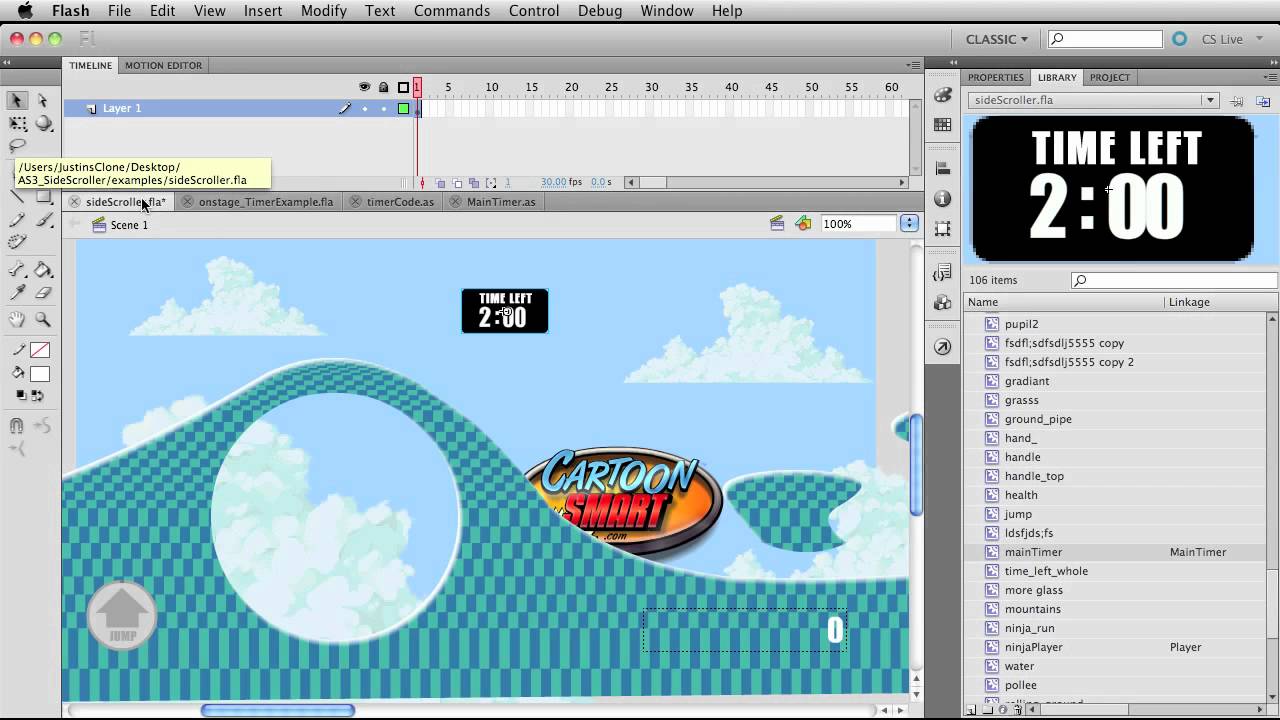Select the Brush tool
The width and height of the screenshot is (1280, 720).
(43, 220)
